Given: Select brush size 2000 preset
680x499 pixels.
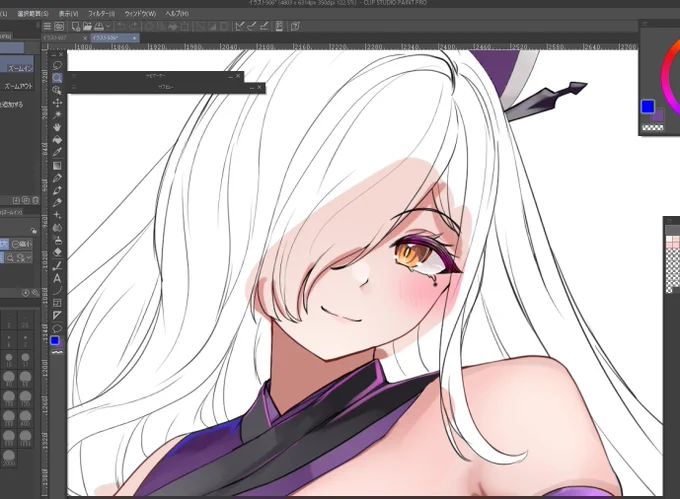Looking at the screenshot, I should (x=9, y=457).
